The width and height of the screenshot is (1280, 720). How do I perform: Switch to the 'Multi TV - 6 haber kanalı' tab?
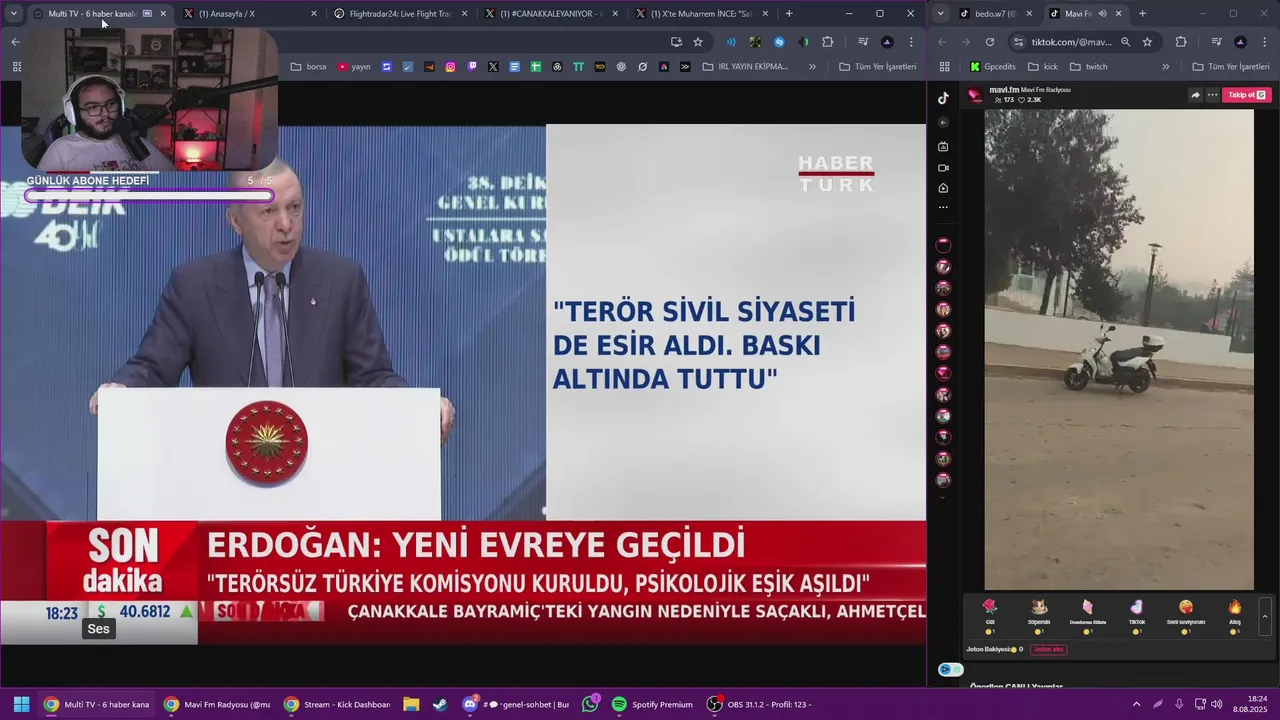tap(100, 14)
